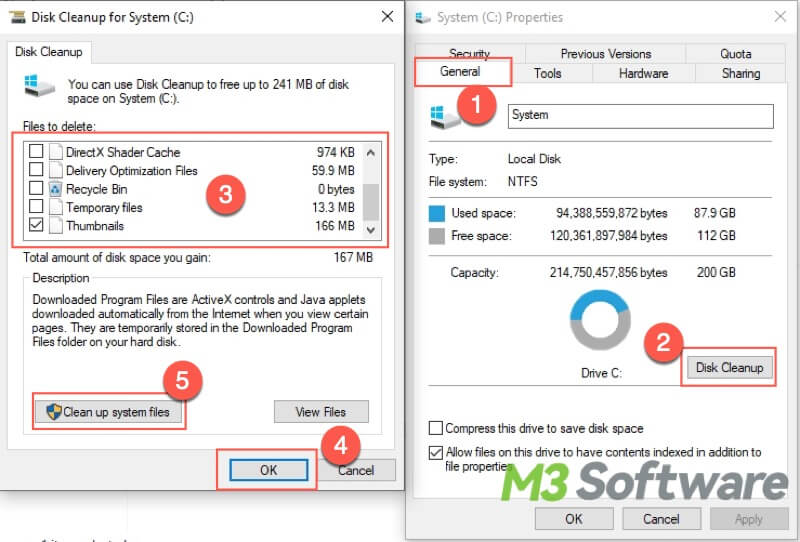Click the Local Disk type value

(x=534, y=159)
